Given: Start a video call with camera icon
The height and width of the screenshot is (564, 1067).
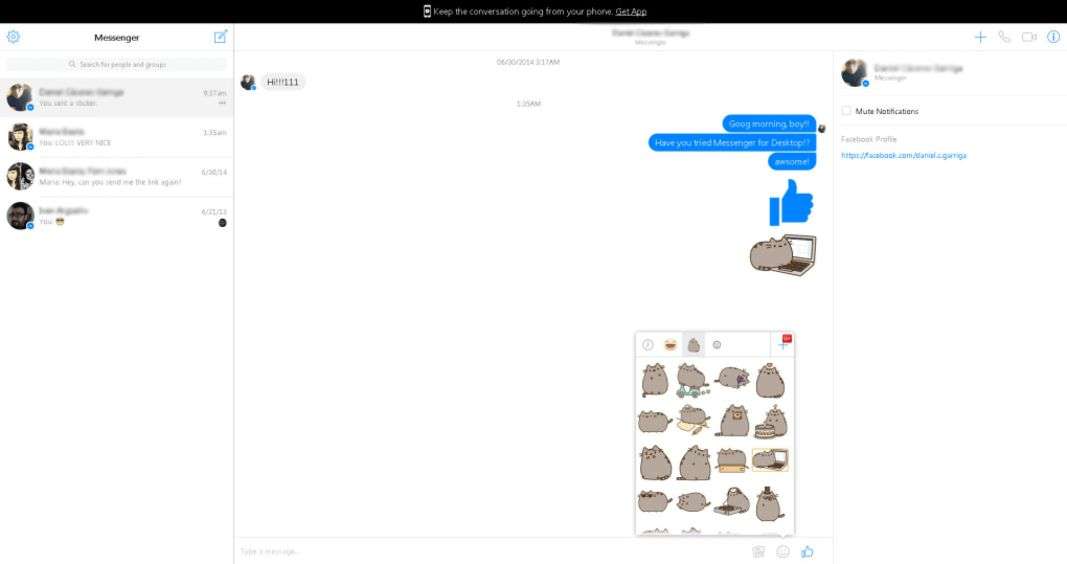Looking at the screenshot, I should (x=1029, y=37).
